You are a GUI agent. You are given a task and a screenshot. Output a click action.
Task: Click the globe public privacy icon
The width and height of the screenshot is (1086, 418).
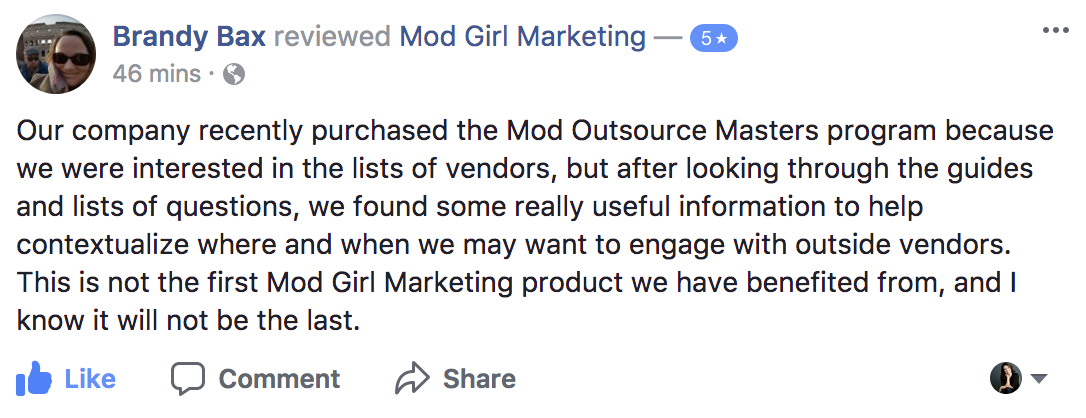[235, 74]
